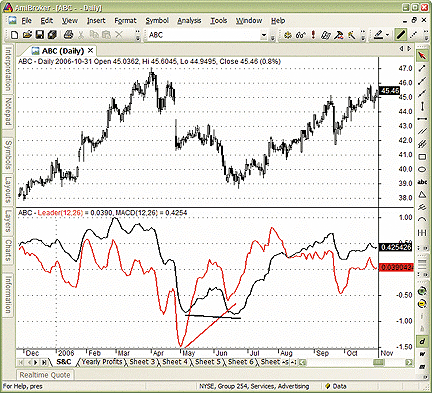Viewport: 432px width, 393px height.
Task: Toggle the highlighted pencil draw mode button
Action: click(400, 35)
